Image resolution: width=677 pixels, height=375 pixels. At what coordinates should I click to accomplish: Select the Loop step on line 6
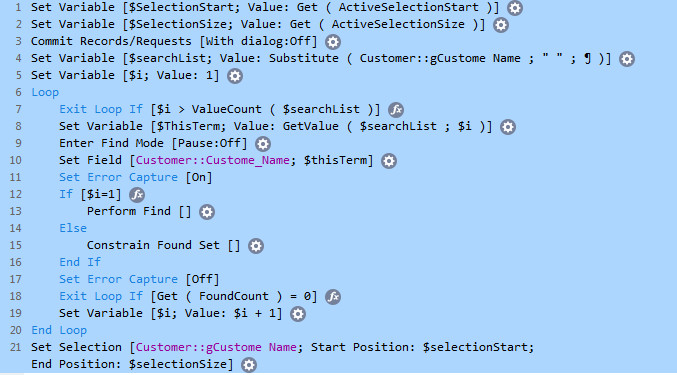click(x=45, y=92)
